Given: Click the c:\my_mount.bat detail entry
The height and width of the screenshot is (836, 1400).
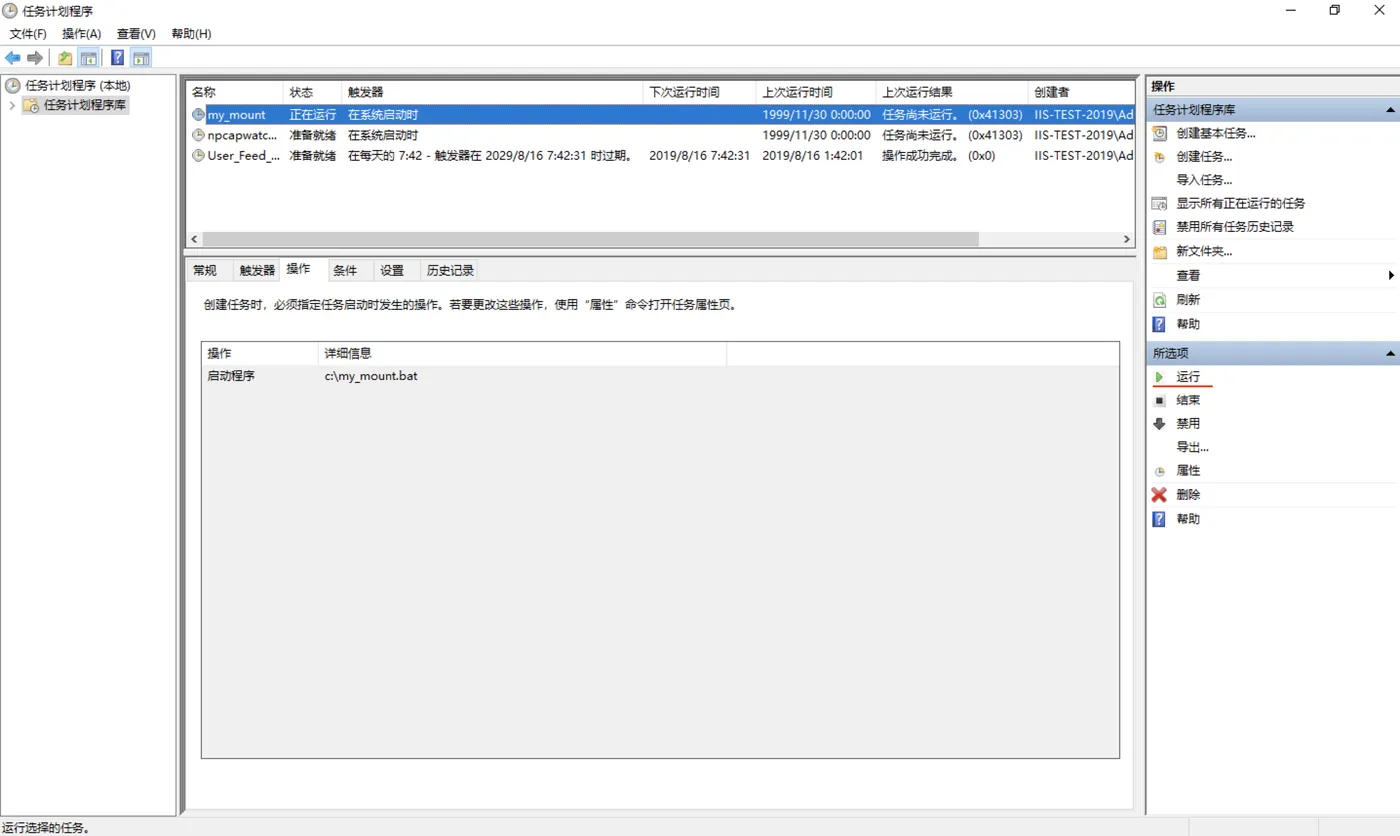Looking at the screenshot, I should click(370, 376).
